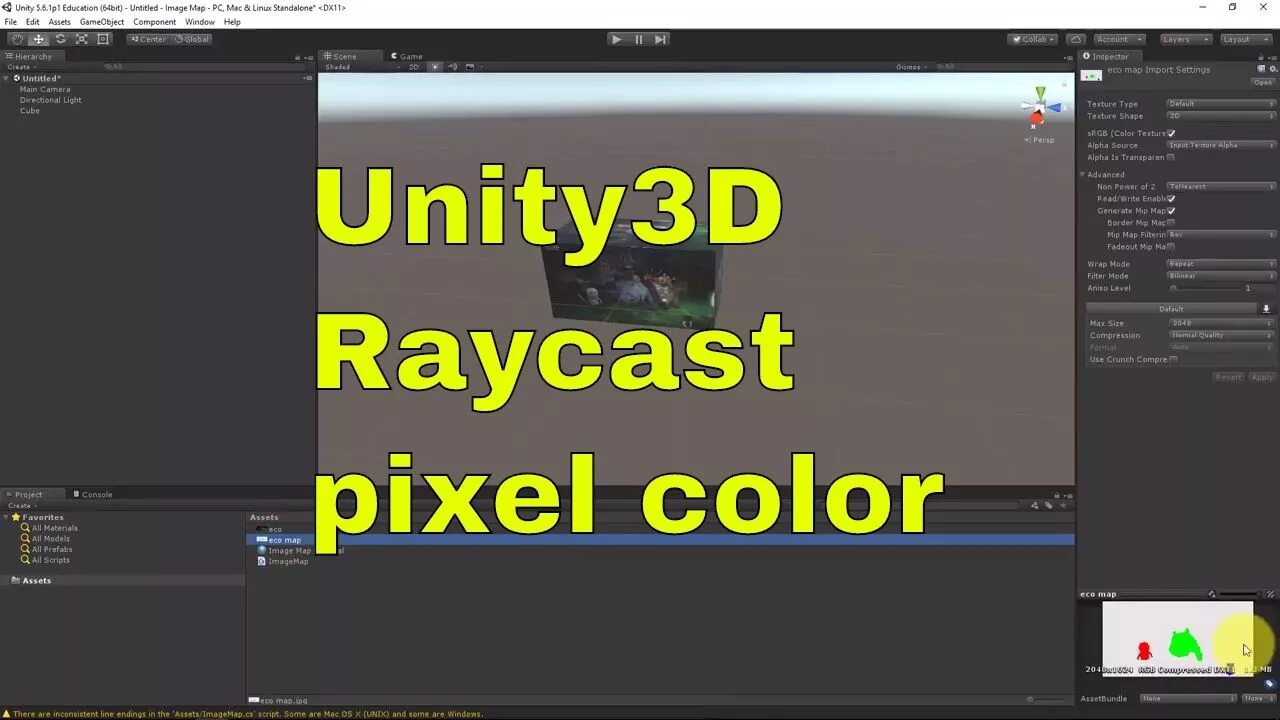
Task: Open the Window menu
Action: (x=200, y=22)
